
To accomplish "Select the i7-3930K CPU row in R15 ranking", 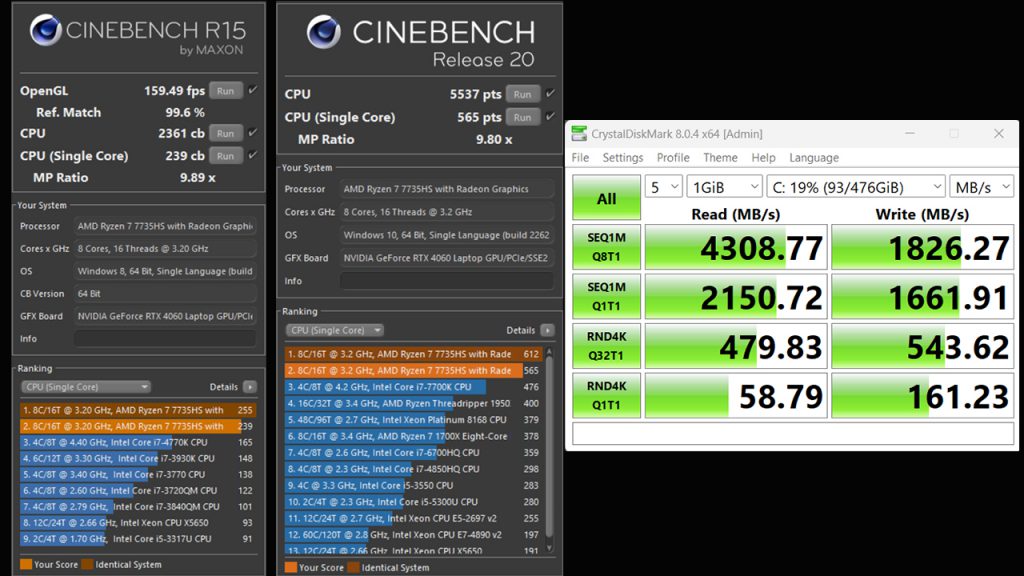I will tap(137, 458).
